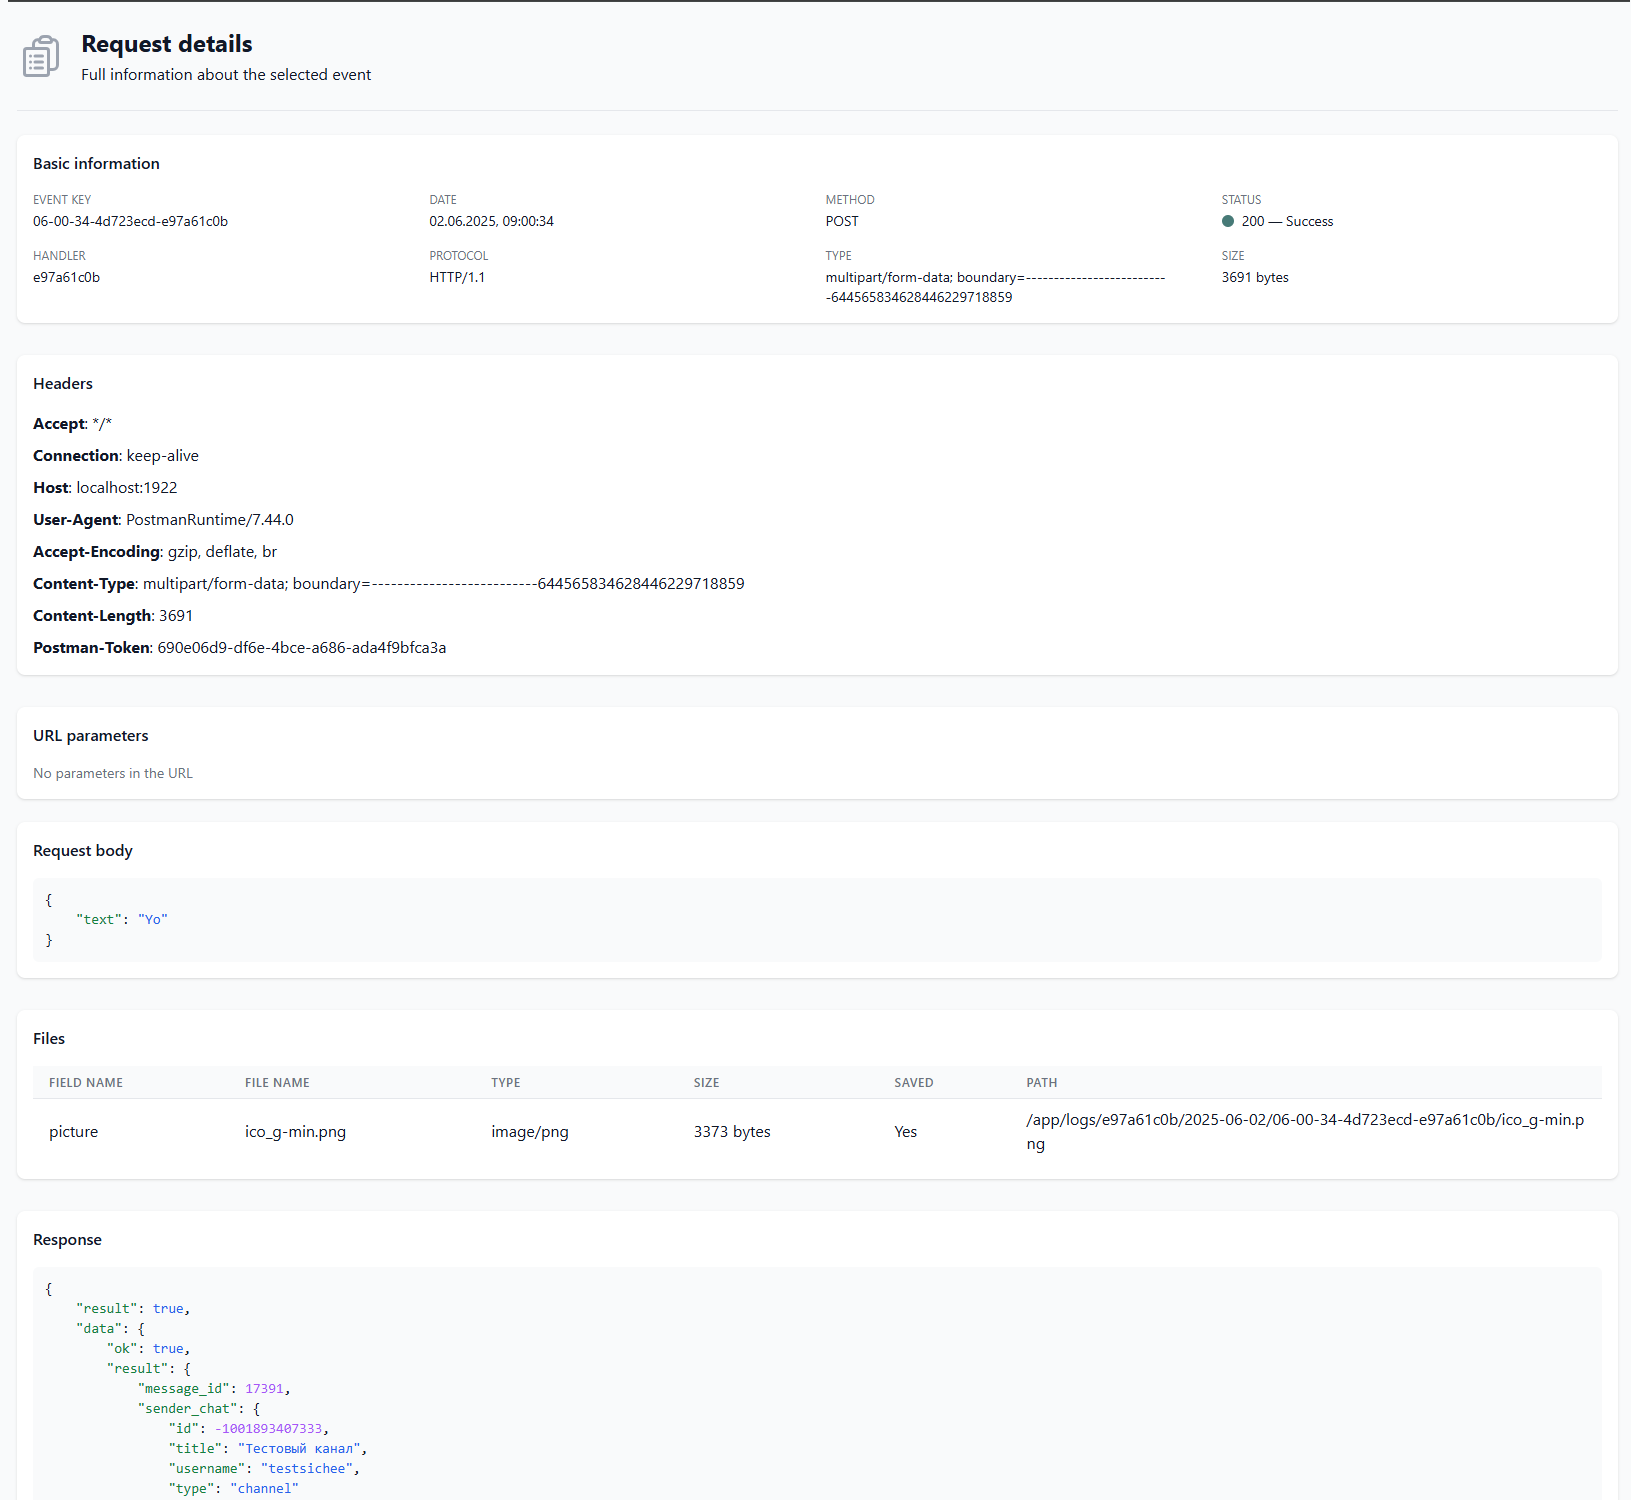
Task: Click the Accept header line
Action: tap(73, 424)
